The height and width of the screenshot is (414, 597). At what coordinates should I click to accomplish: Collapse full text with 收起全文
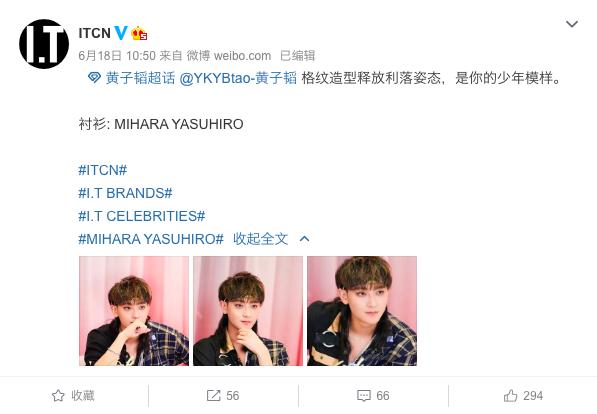[260, 239]
